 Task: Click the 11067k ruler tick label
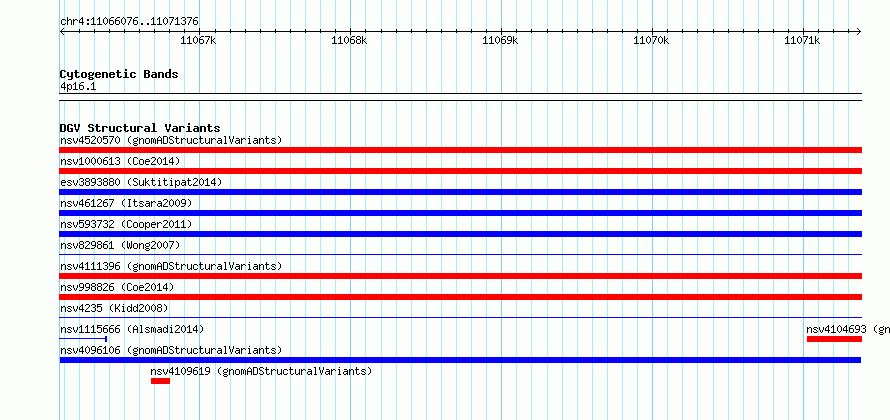click(x=198, y=40)
